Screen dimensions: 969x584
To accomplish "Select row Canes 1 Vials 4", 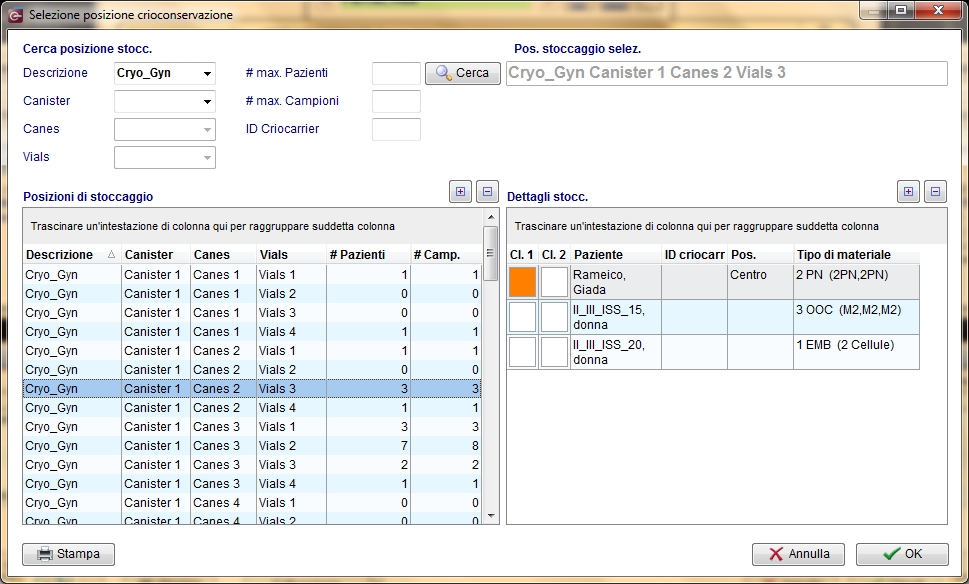I will pos(252,332).
